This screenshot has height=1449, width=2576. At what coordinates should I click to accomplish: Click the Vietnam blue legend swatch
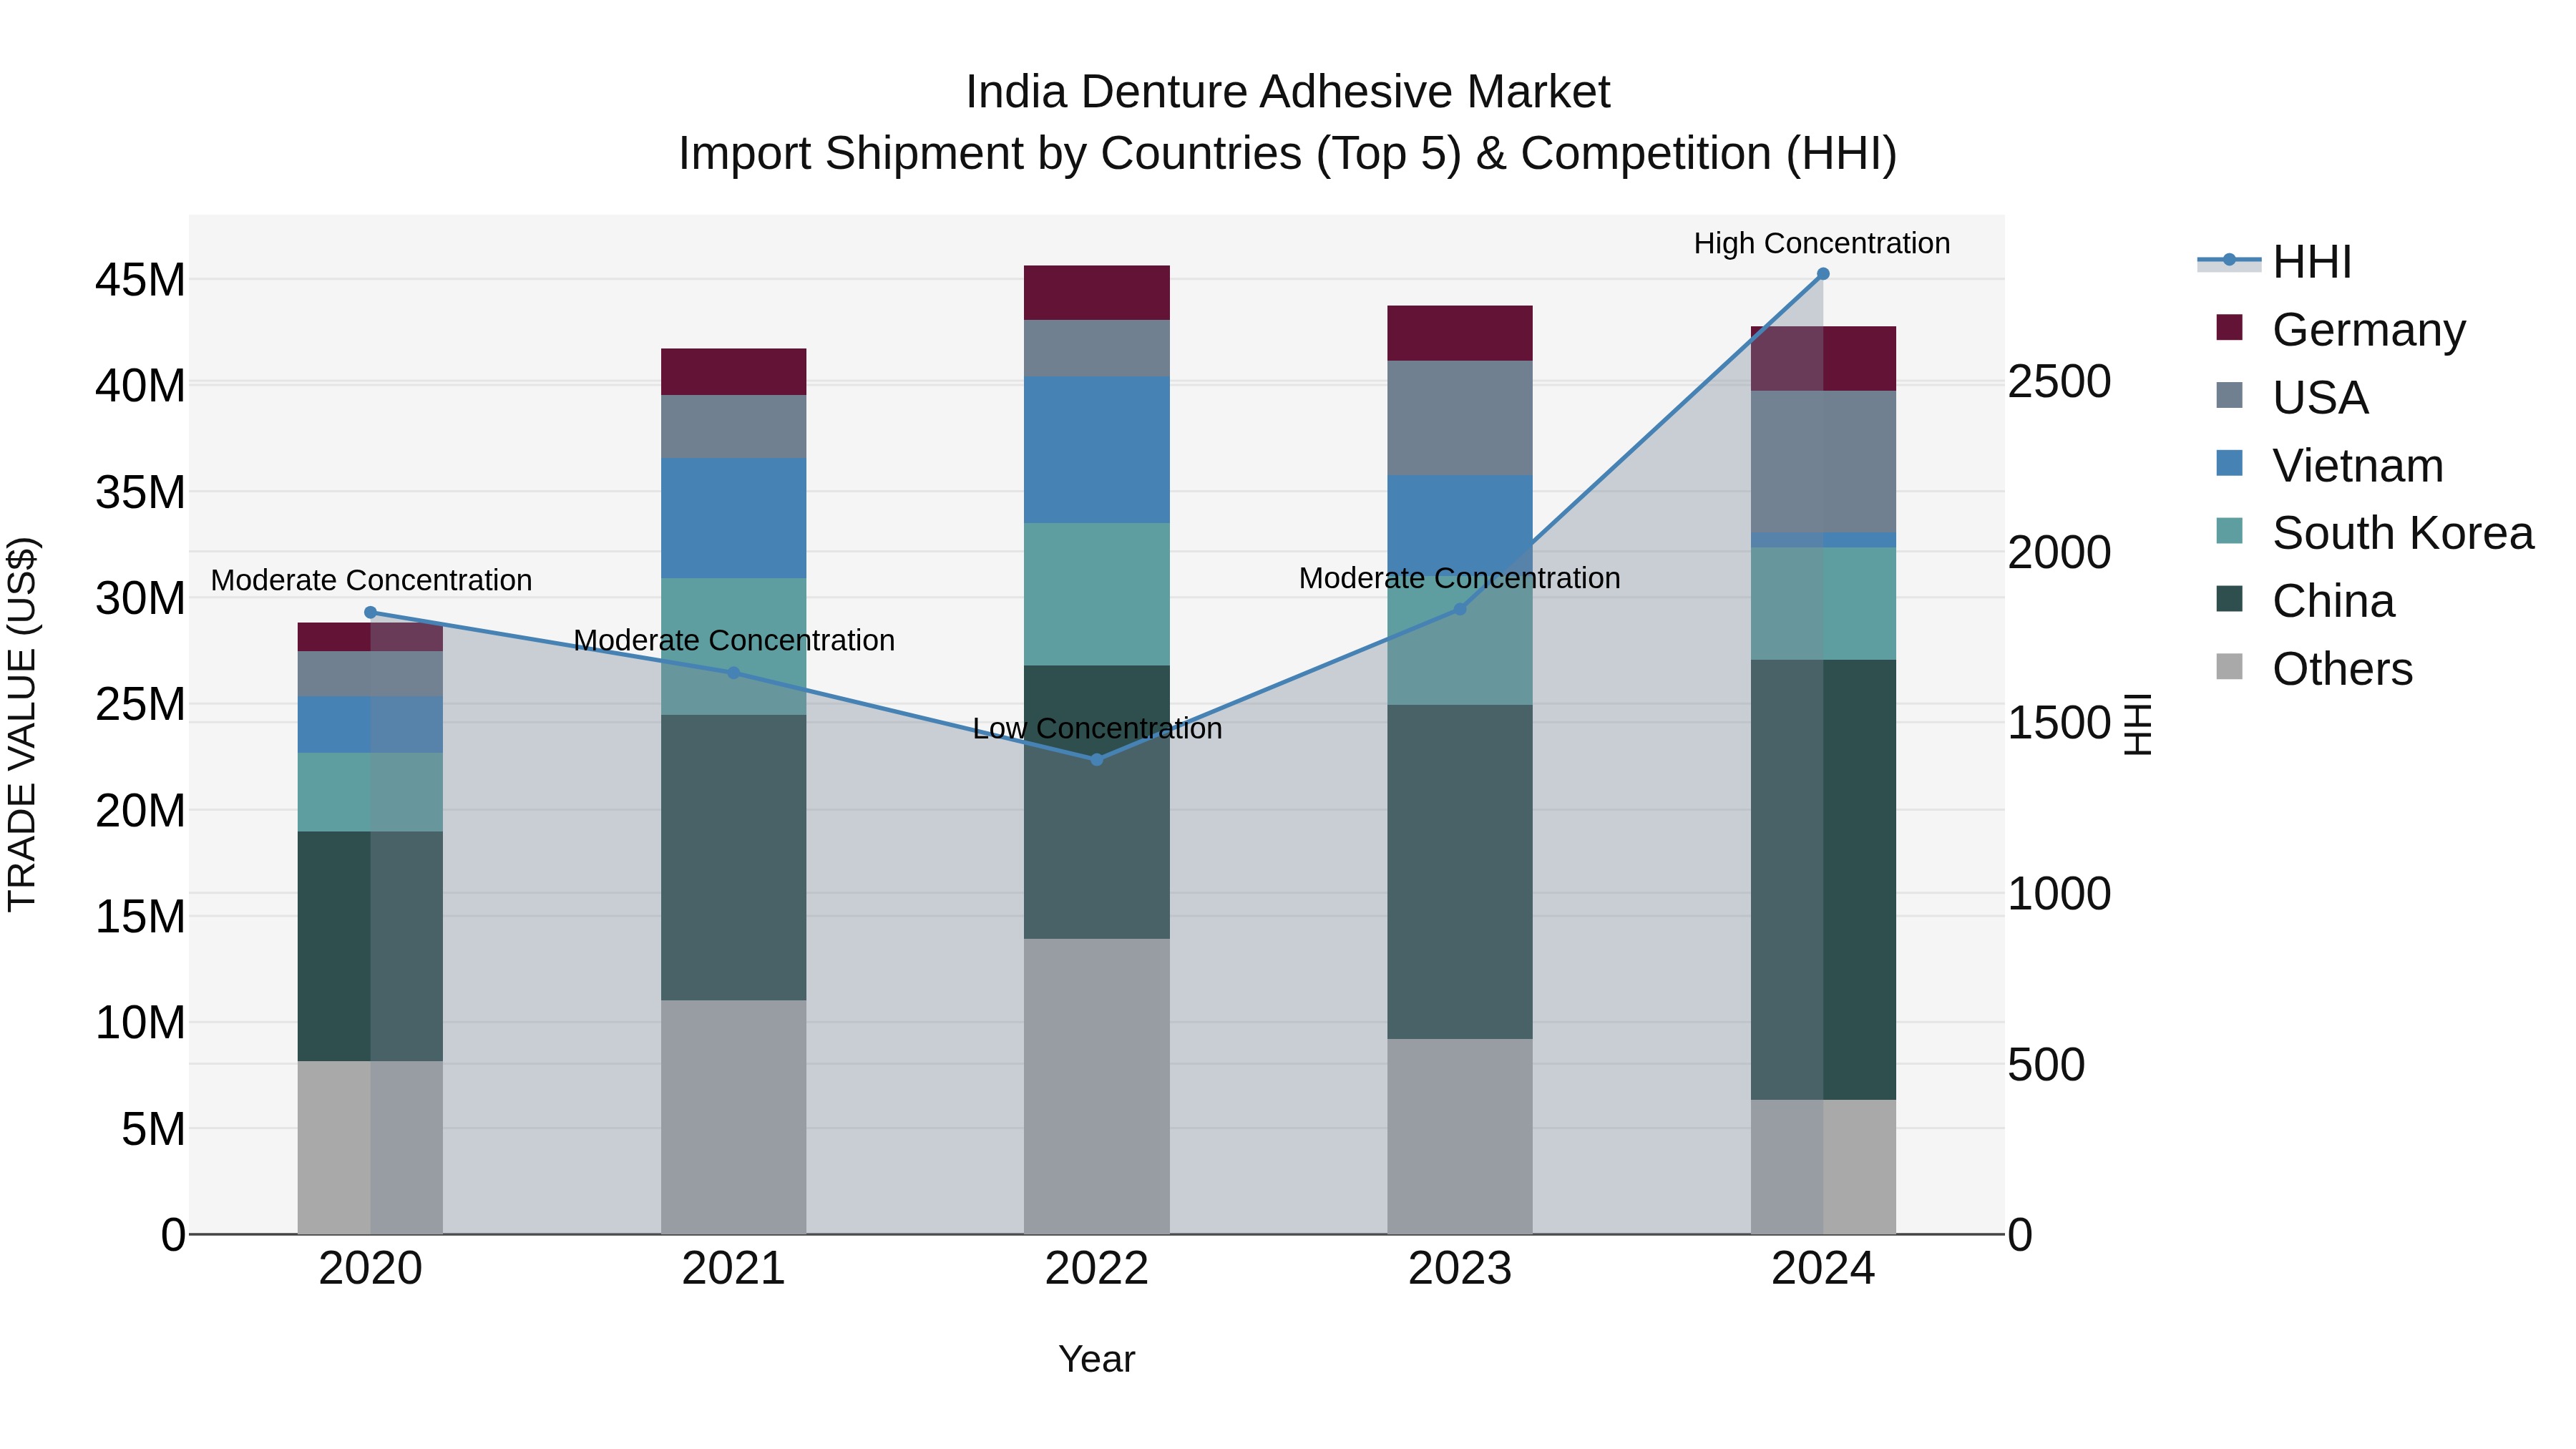pos(2229,463)
